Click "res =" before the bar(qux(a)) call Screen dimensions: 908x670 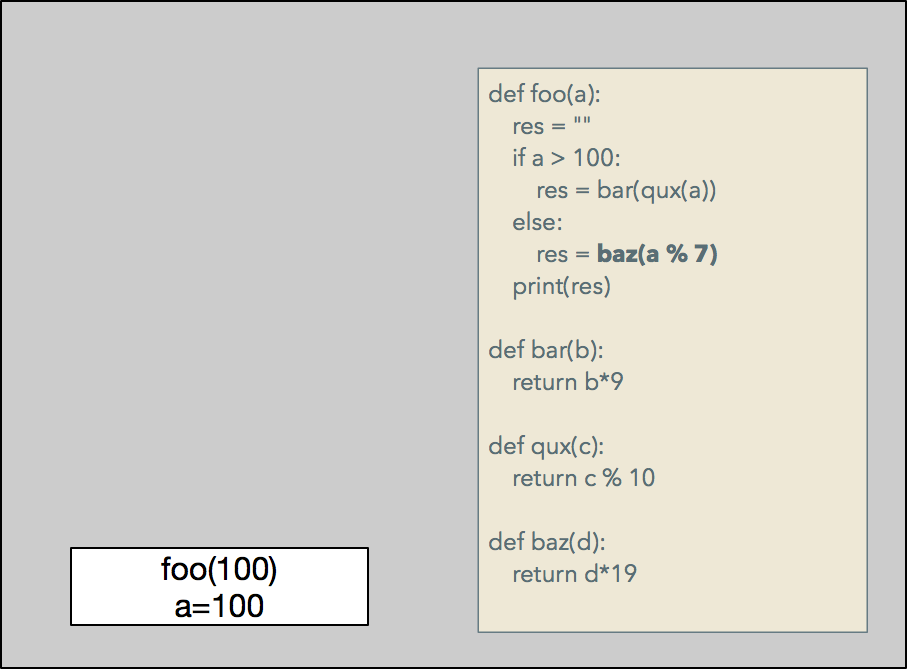coord(563,191)
